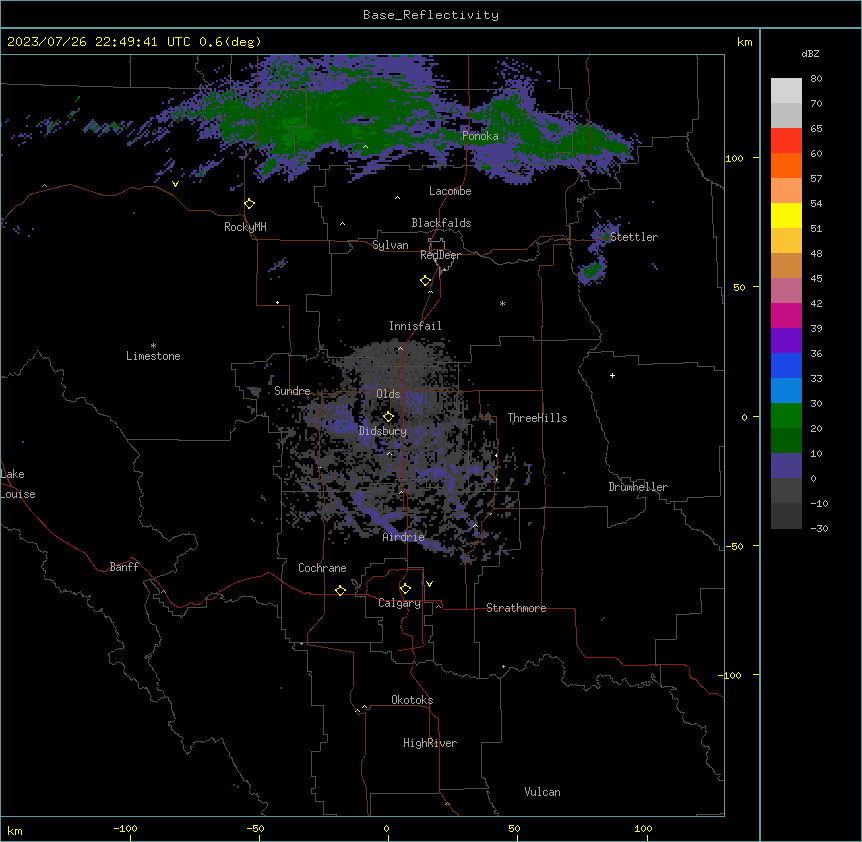Click the Didsbury label
Viewport: 862px width, 842px height.
pyautogui.click(x=383, y=431)
